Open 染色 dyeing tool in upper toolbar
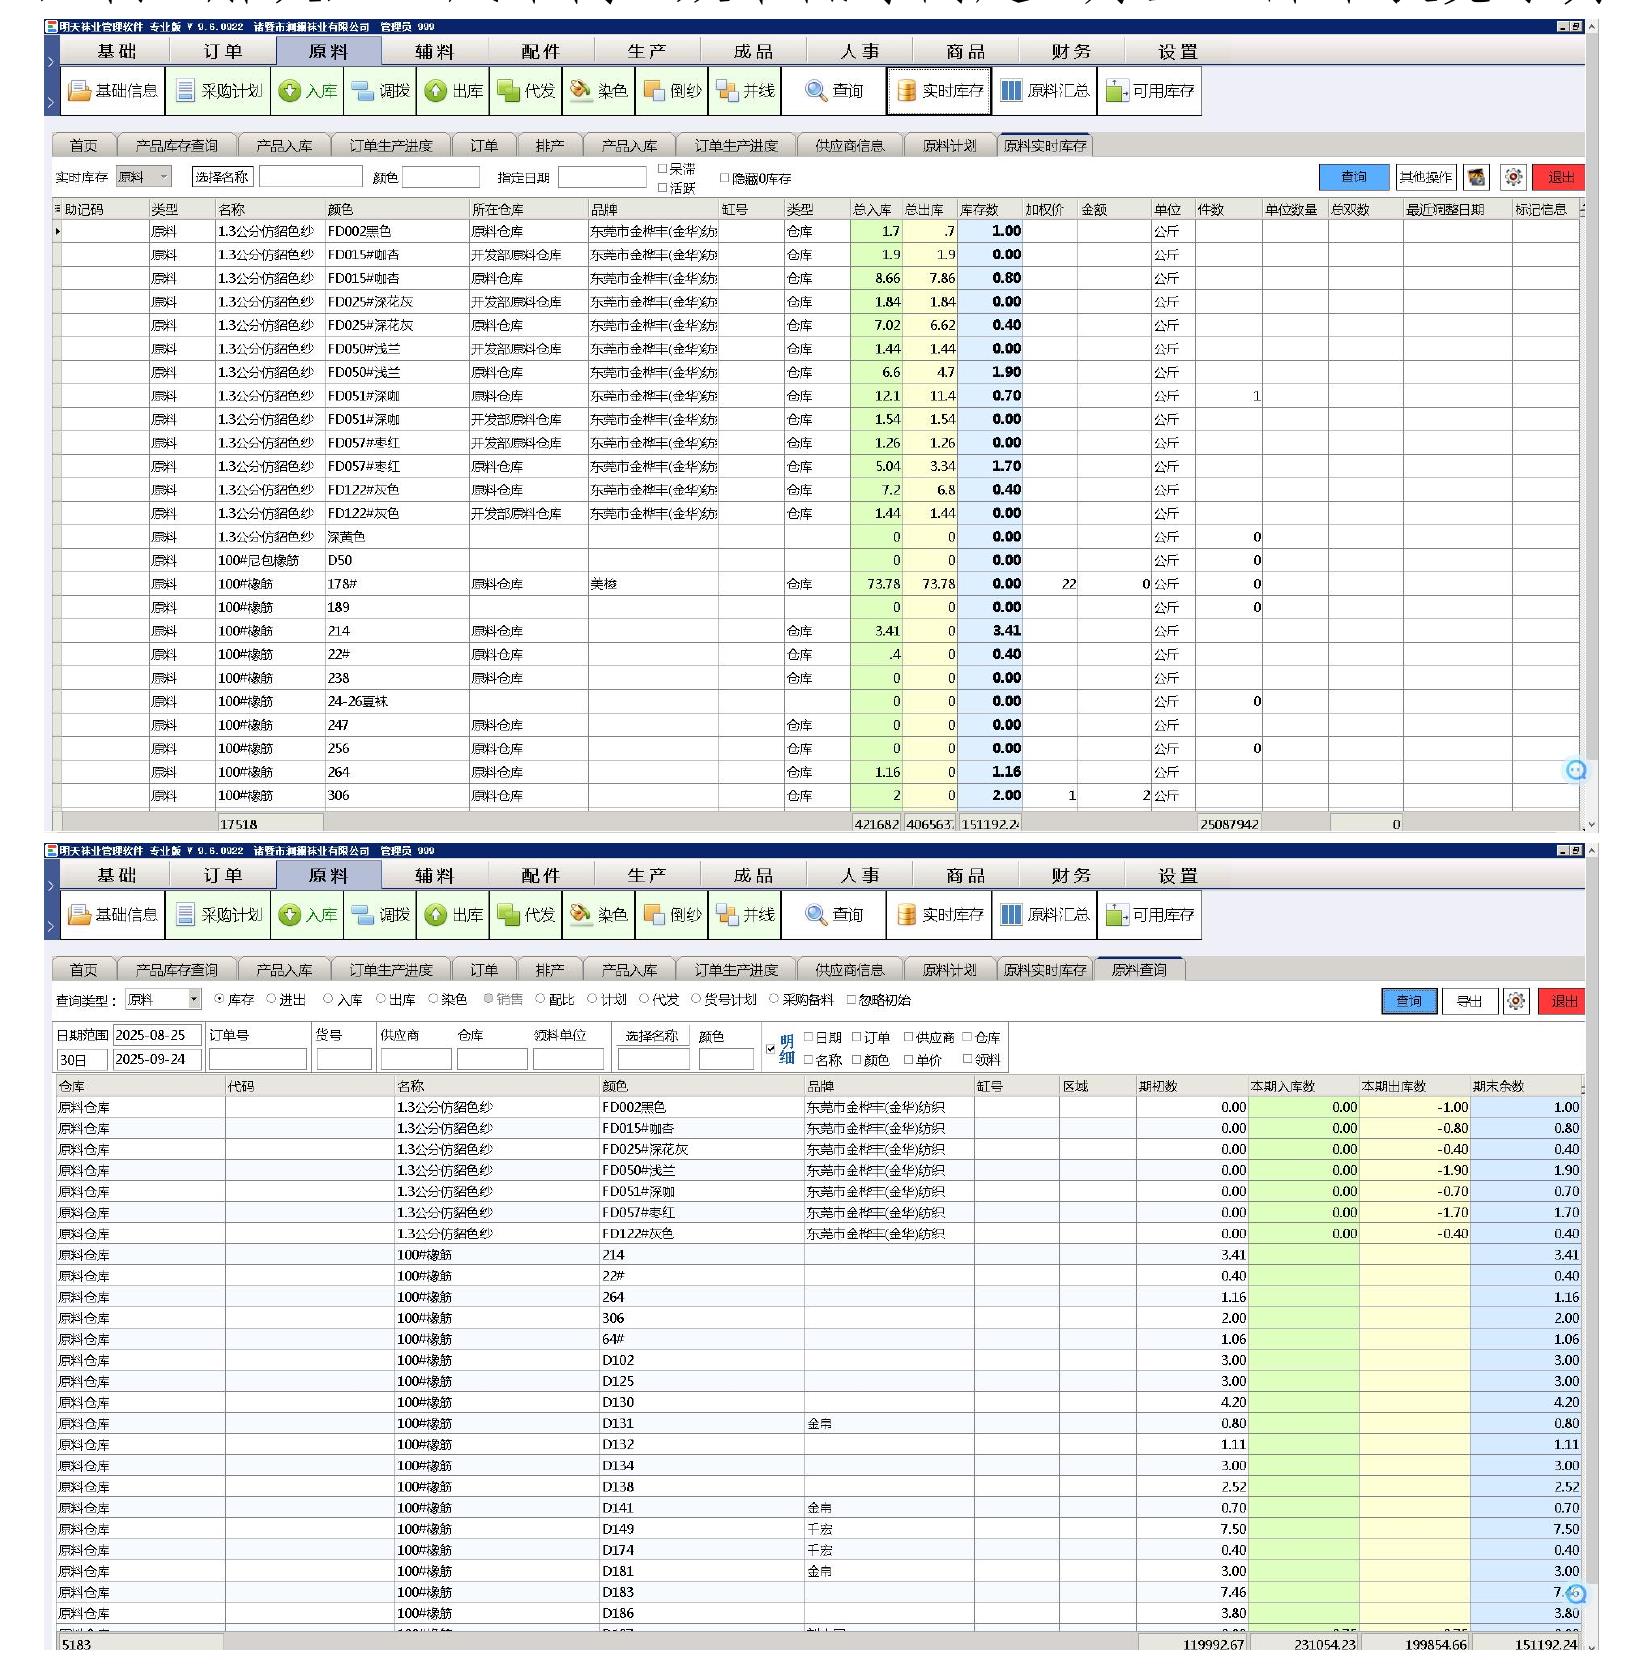 pos(598,91)
